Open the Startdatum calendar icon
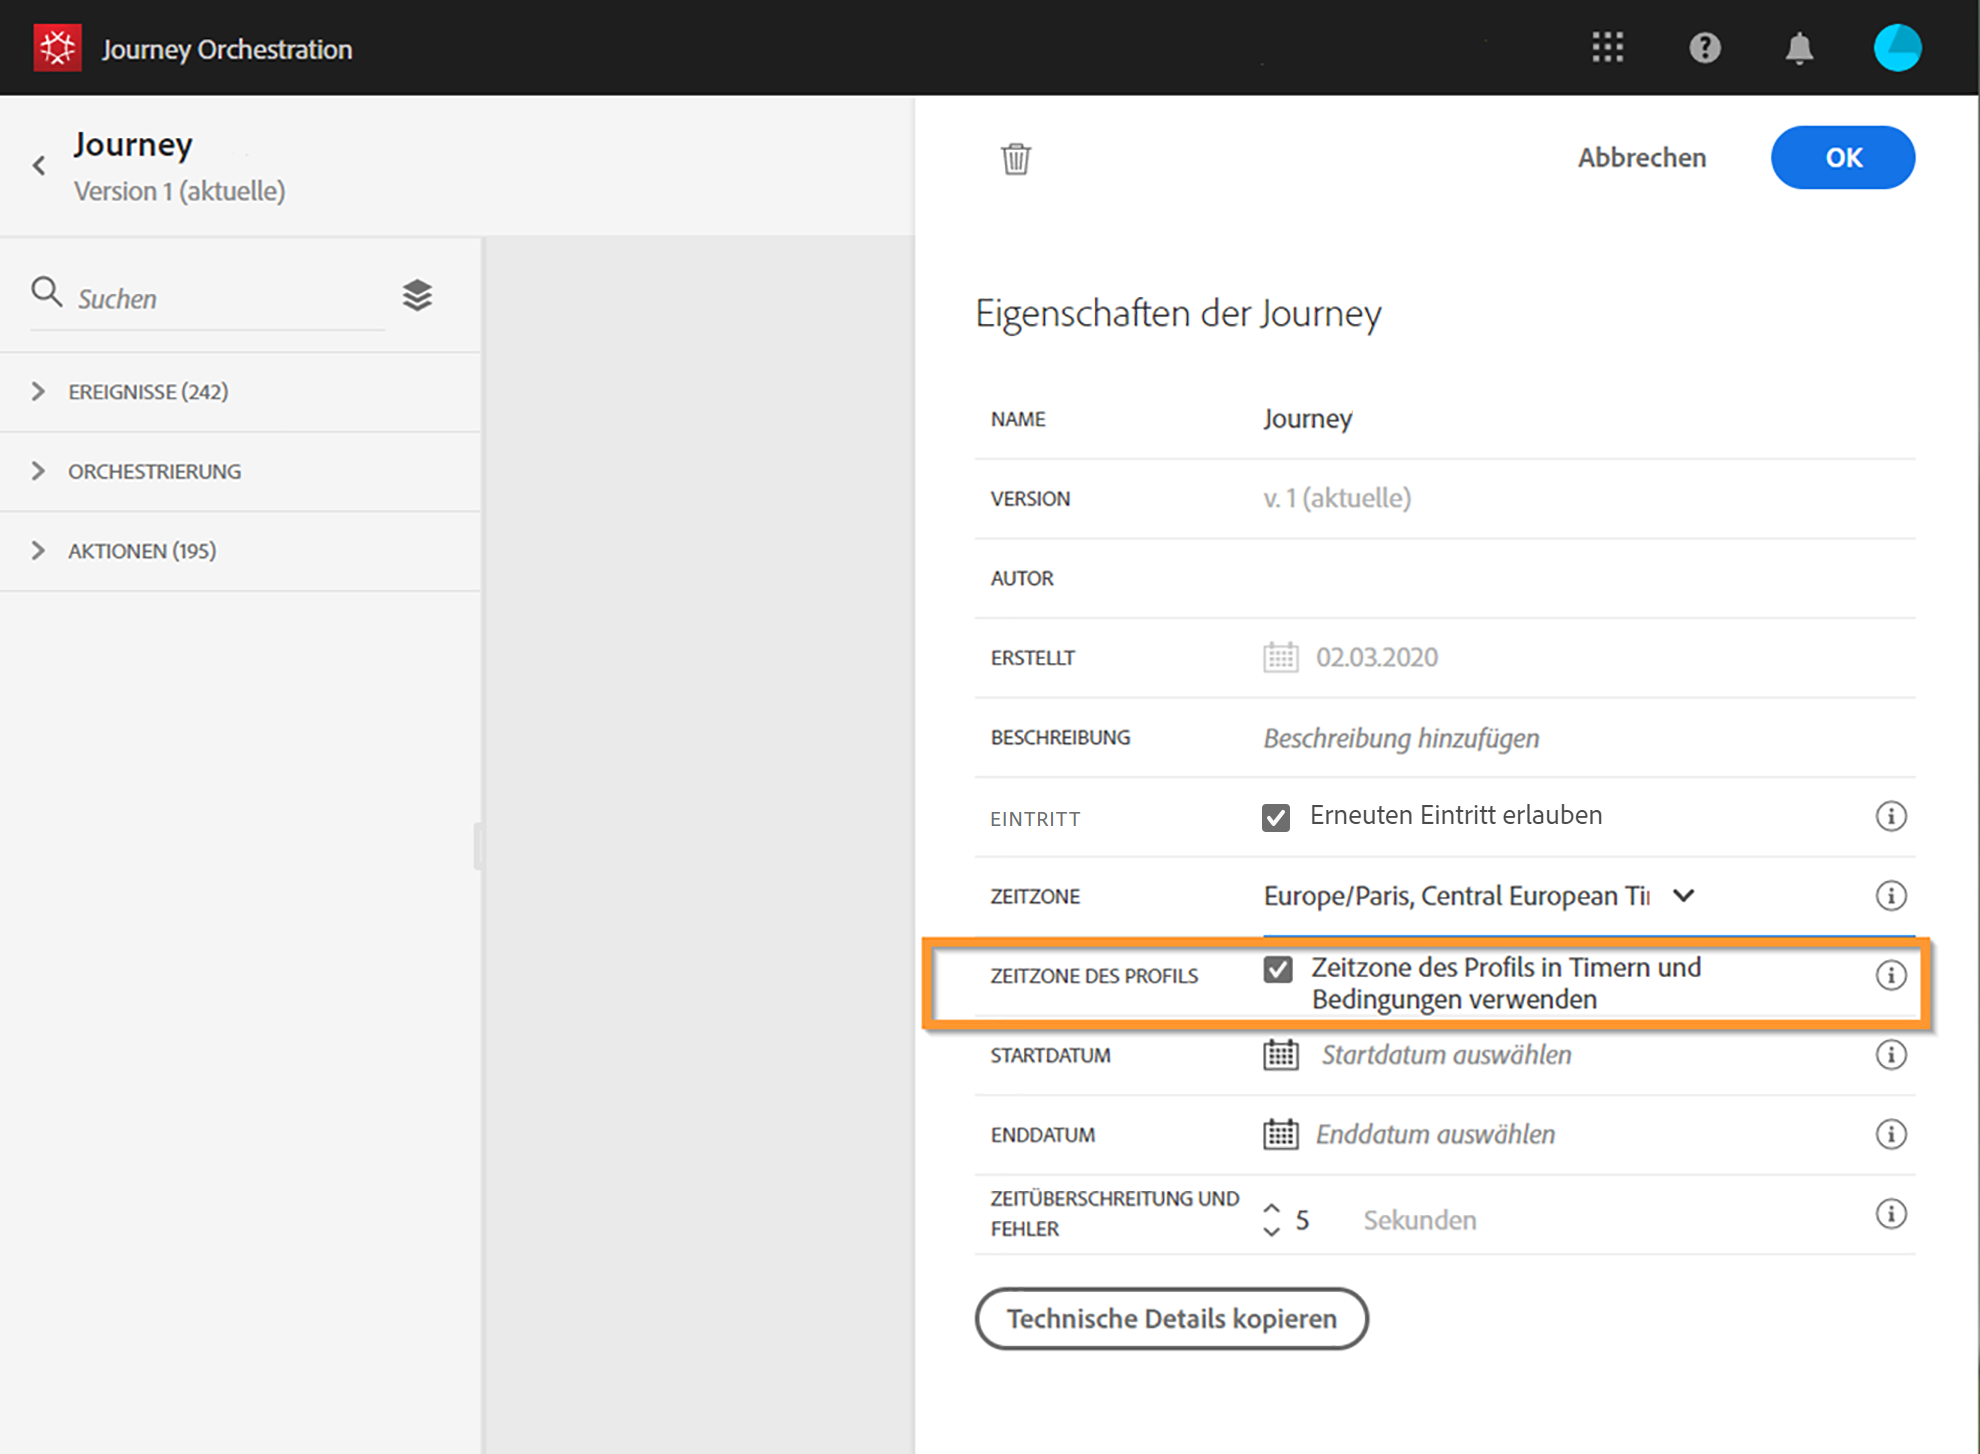The width and height of the screenshot is (1980, 1454). pos(1280,1055)
